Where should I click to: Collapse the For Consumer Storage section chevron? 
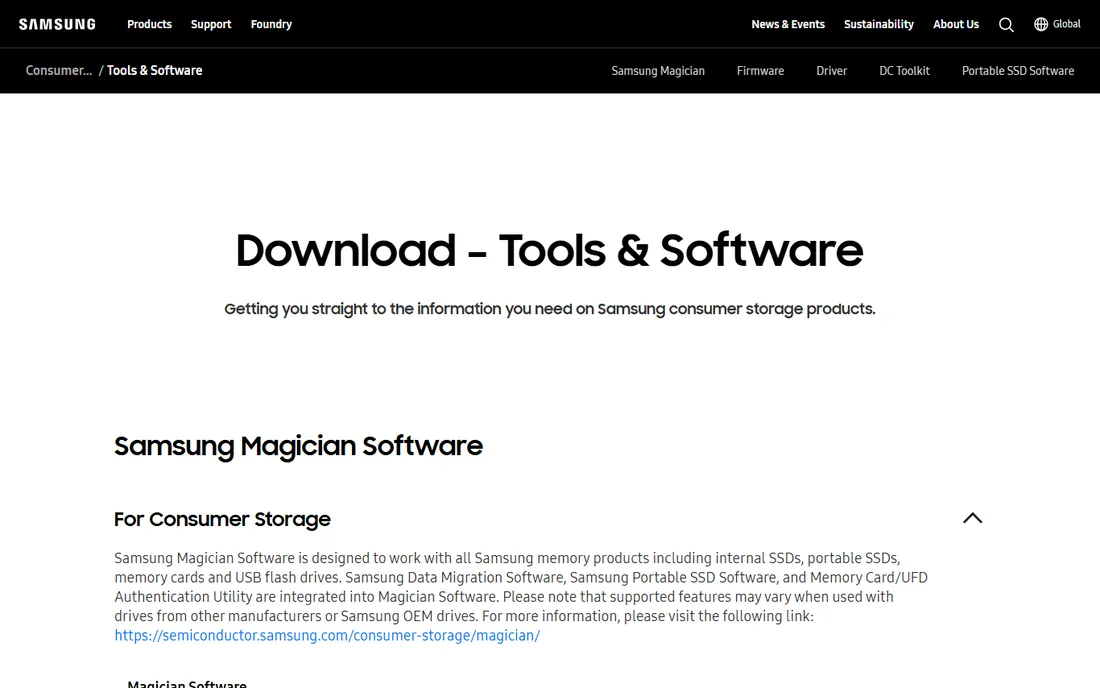click(x=972, y=518)
